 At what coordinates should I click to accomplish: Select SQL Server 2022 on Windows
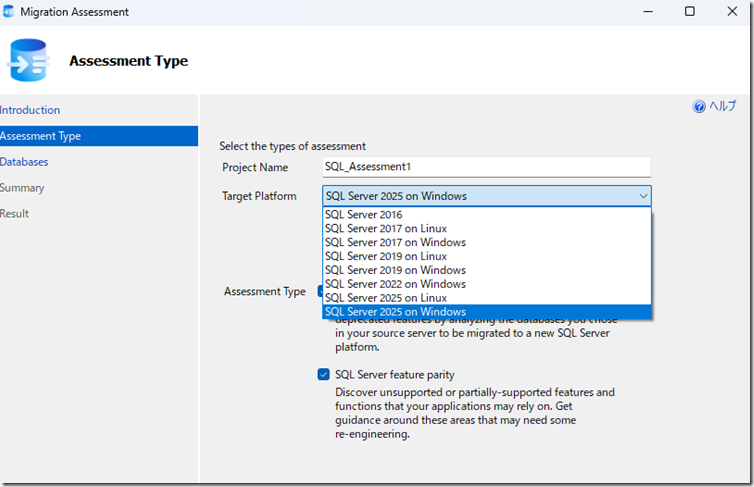tap(395, 284)
